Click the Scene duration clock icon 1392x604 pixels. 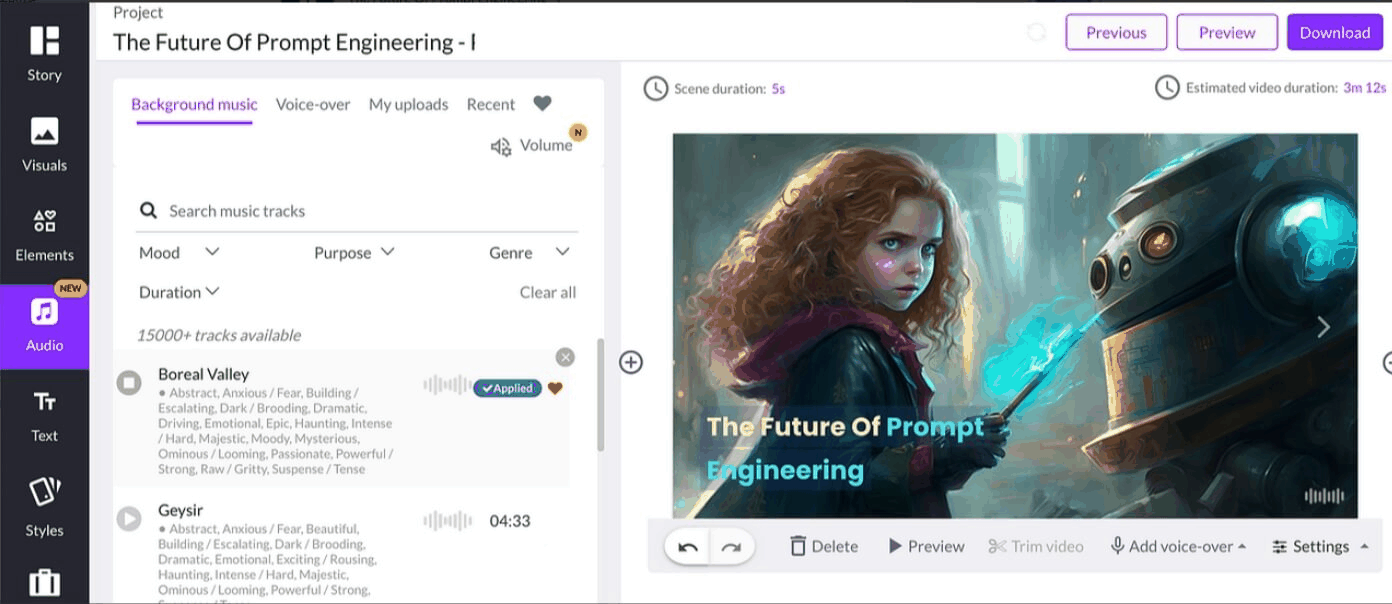tap(655, 88)
